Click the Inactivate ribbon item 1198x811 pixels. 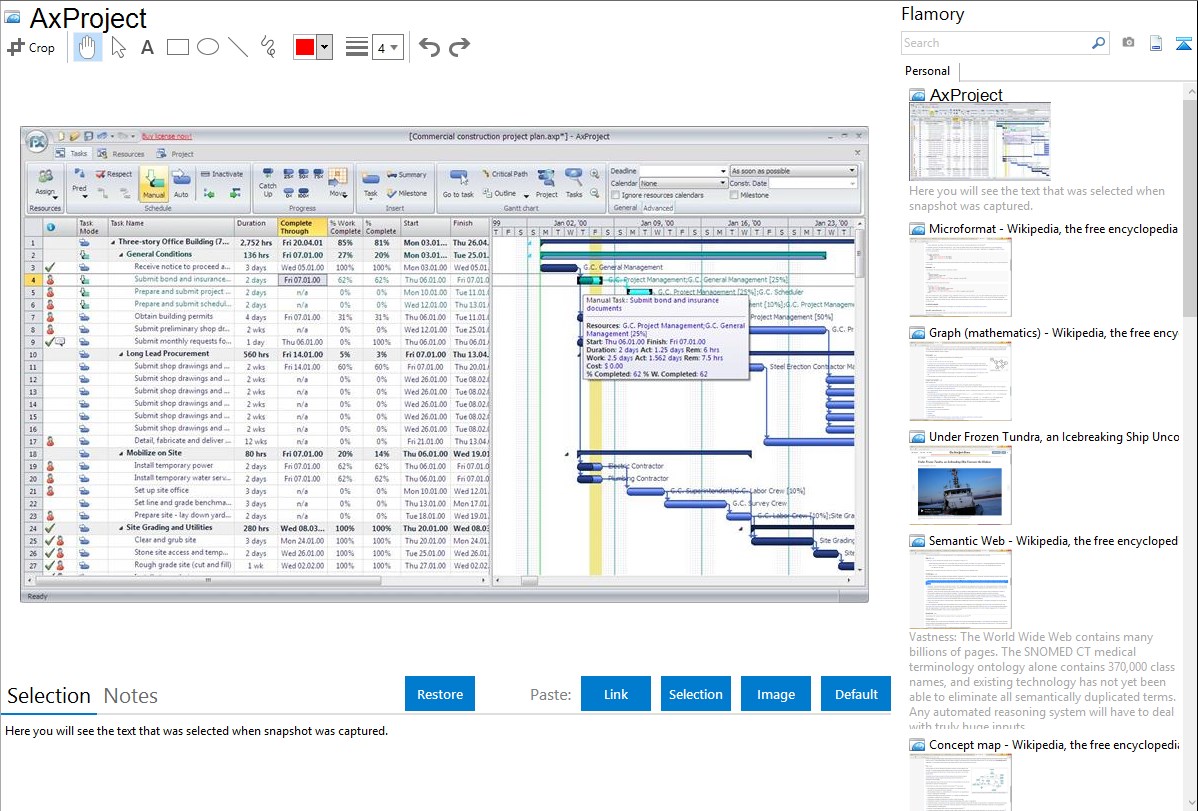click(x=222, y=174)
